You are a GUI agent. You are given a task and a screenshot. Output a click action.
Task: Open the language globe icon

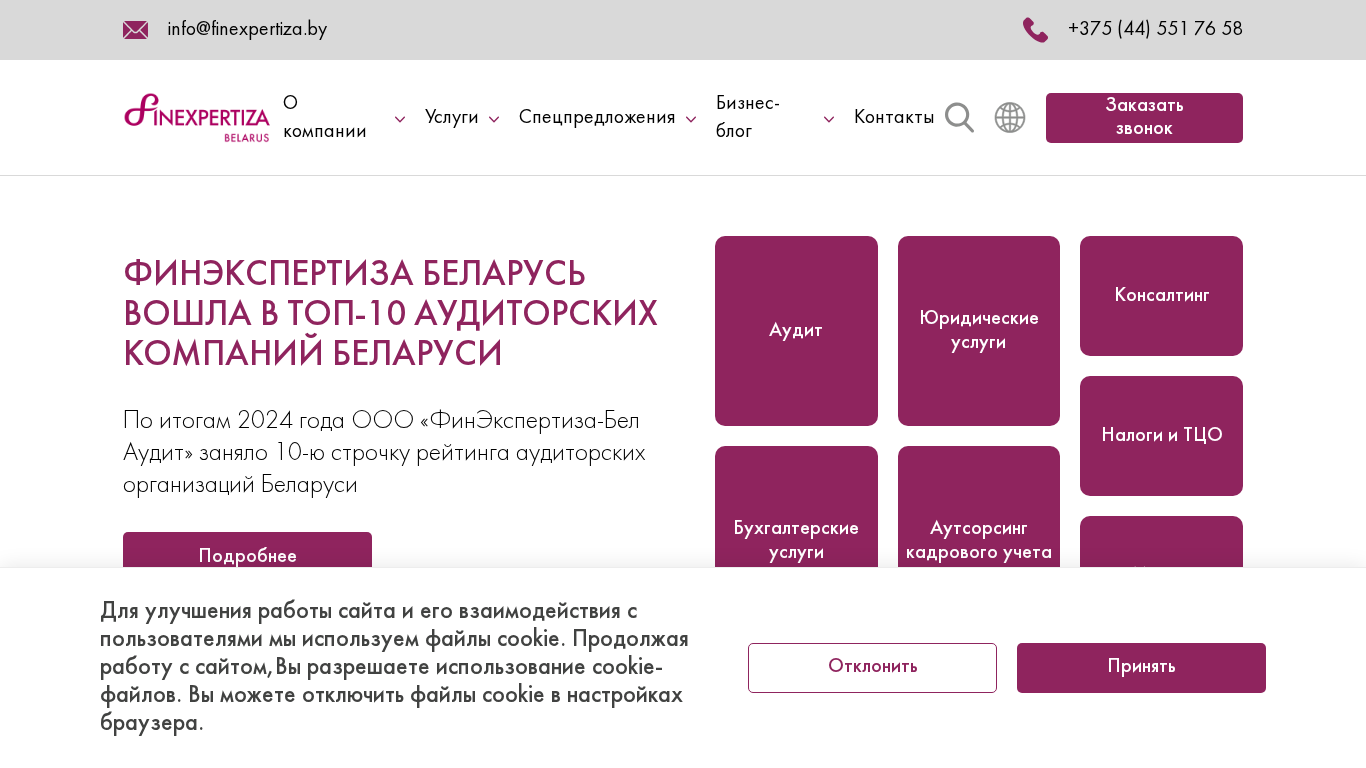pos(1010,118)
